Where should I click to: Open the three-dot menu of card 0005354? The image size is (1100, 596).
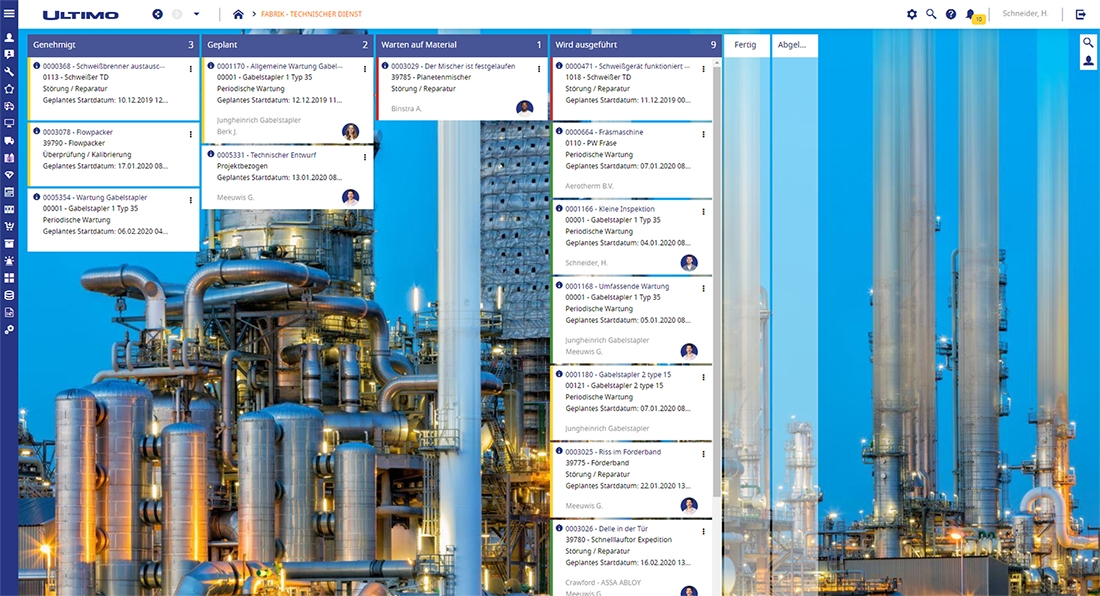coord(190,200)
